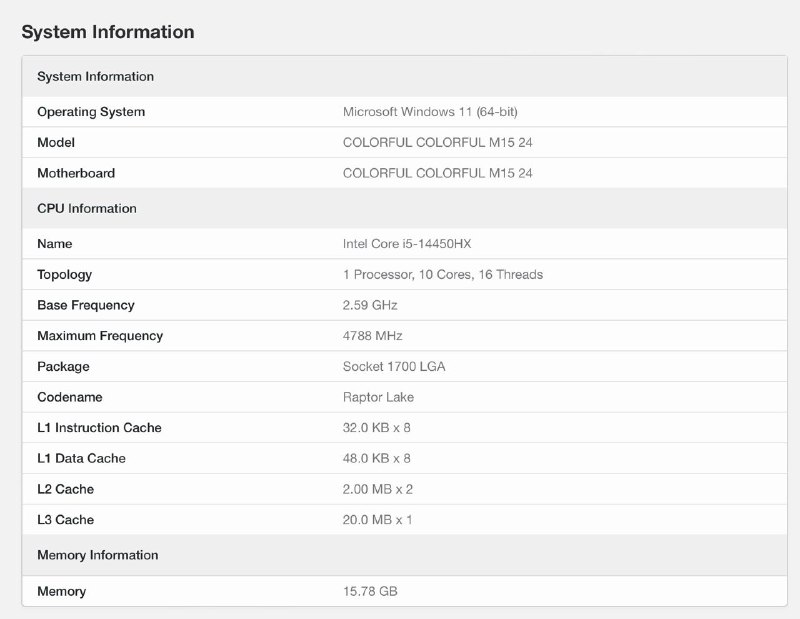The height and width of the screenshot is (619, 800).
Task: Select the '4788 MHz' value
Action: point(372,336)
